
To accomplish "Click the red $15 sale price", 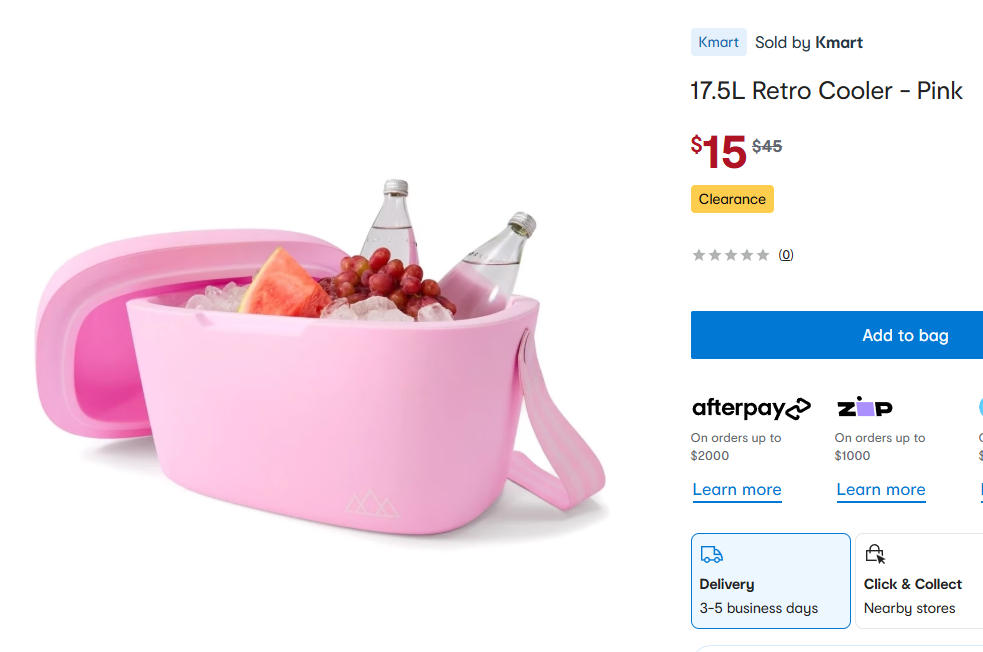I will (x=719, y=151).
